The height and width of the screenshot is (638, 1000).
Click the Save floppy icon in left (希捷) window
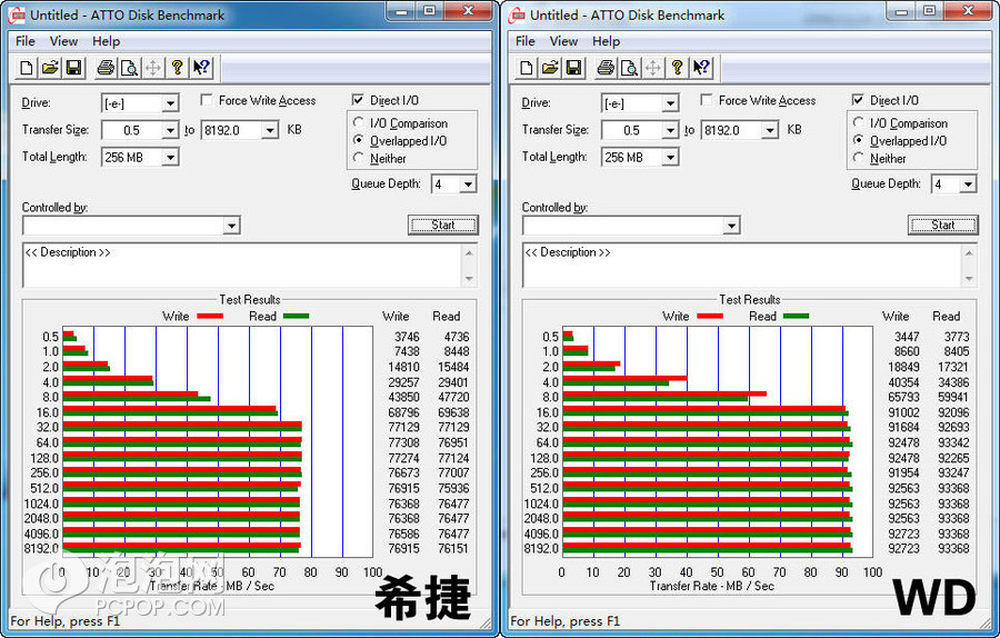73,68
